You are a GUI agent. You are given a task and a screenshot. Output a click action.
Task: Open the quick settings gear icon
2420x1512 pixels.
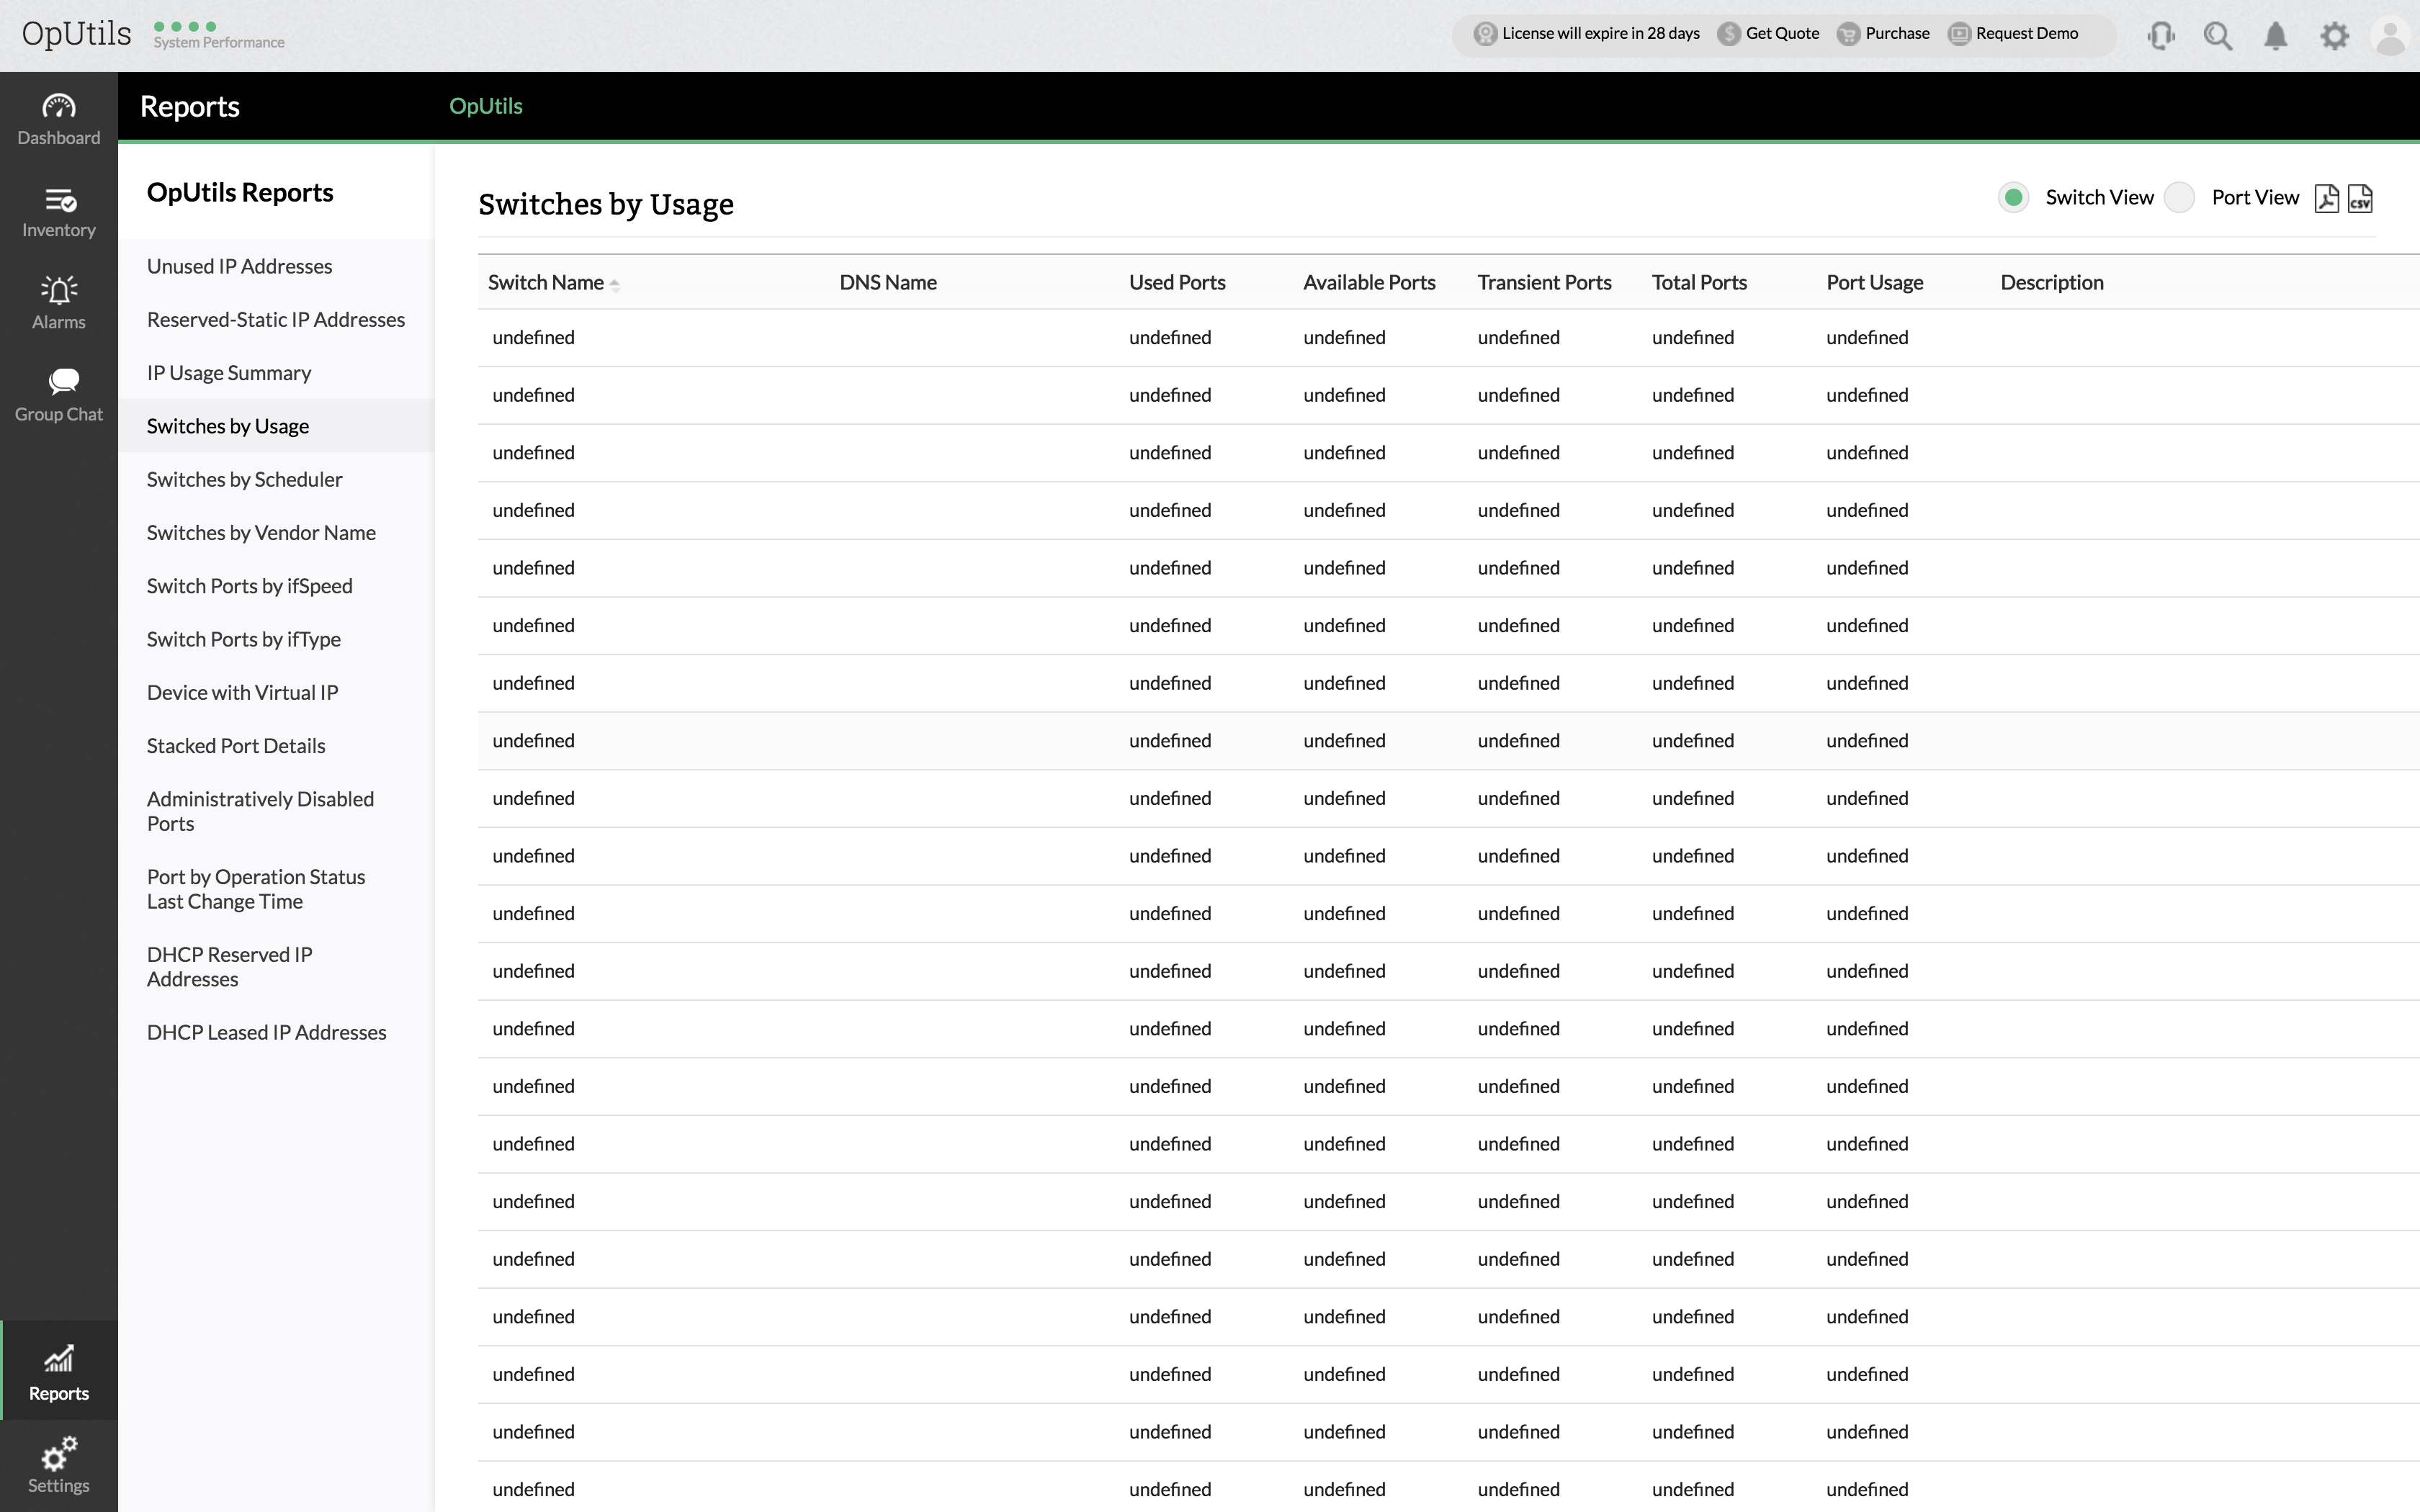[2334, 36]
